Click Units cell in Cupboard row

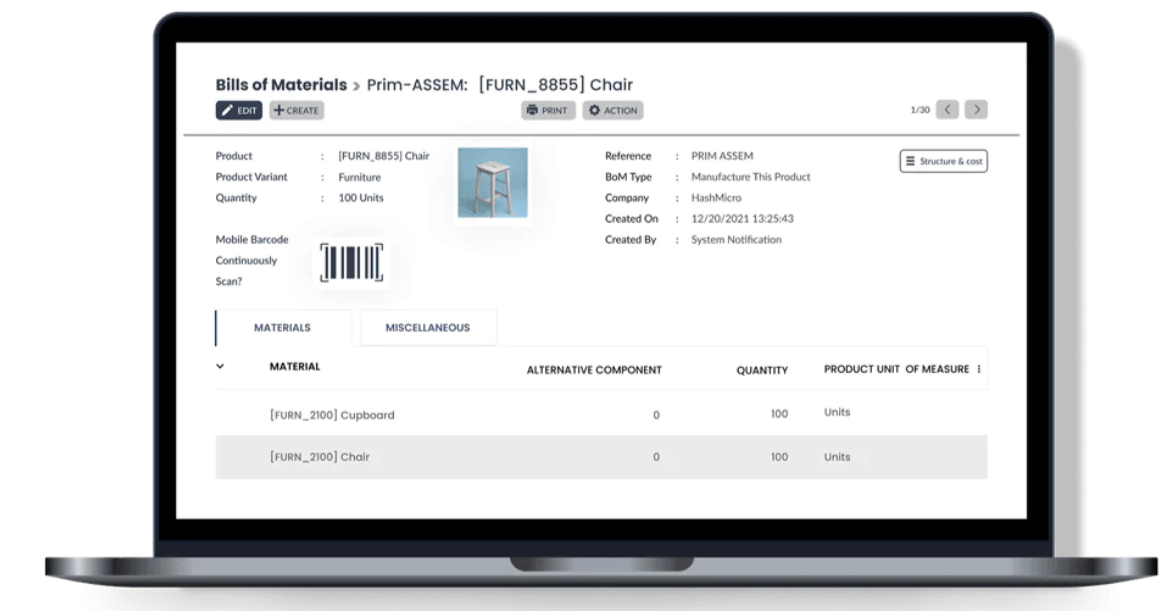click(837, 412)
